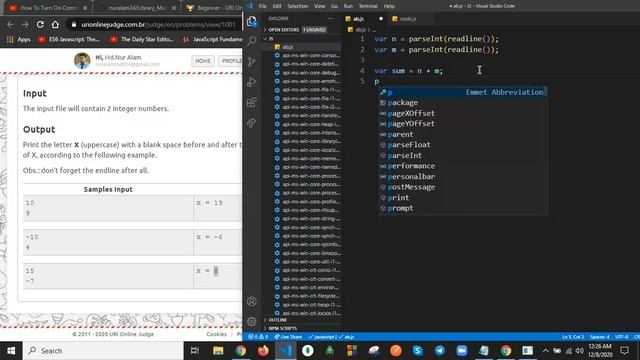Open the Source Control view

point(252,61)
